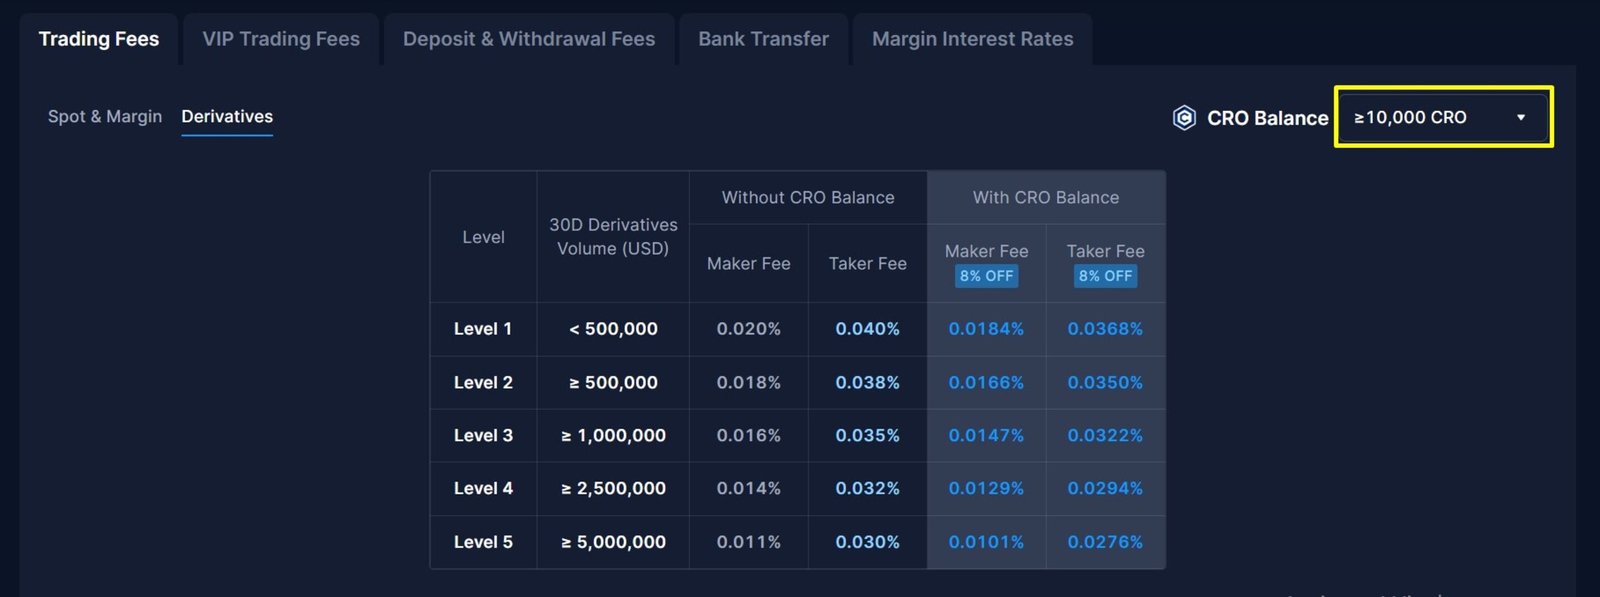The width and height of the screenshot is (1600, 597).
Task: Click the Without CRO Balance header
Action: coord(808,197)
